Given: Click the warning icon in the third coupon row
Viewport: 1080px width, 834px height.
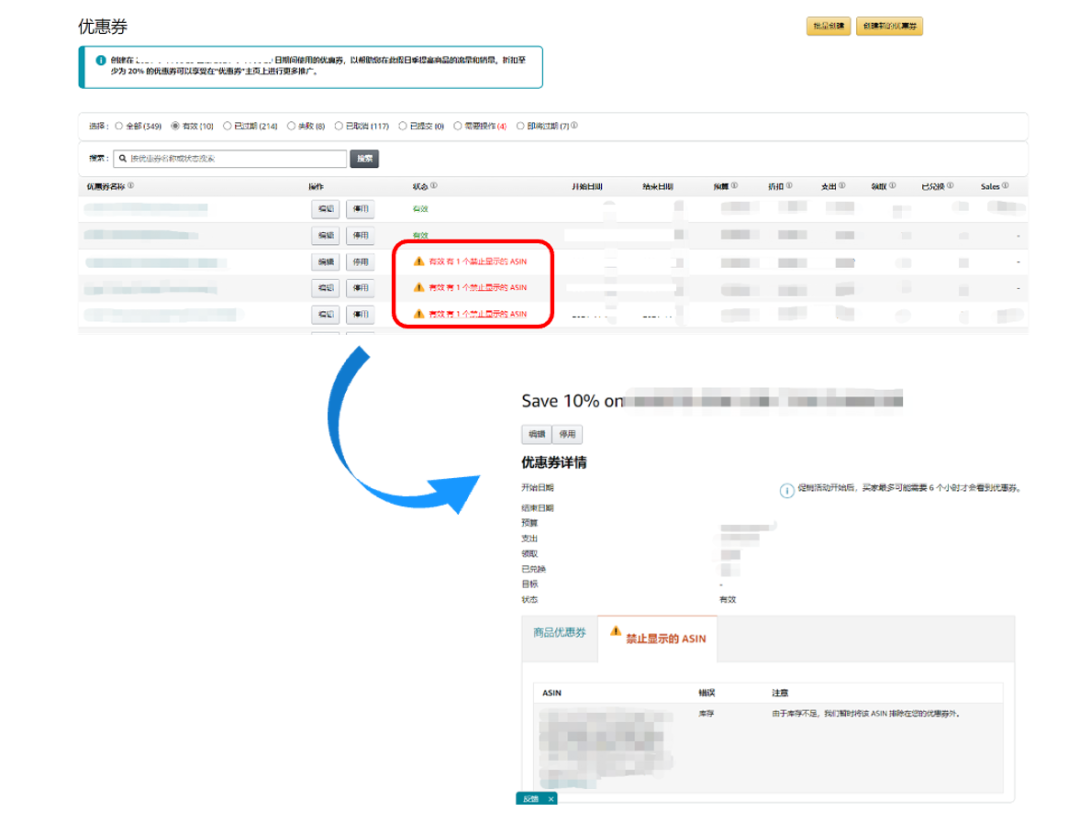Looking at the screenshot, I should (x=419, y=261).
